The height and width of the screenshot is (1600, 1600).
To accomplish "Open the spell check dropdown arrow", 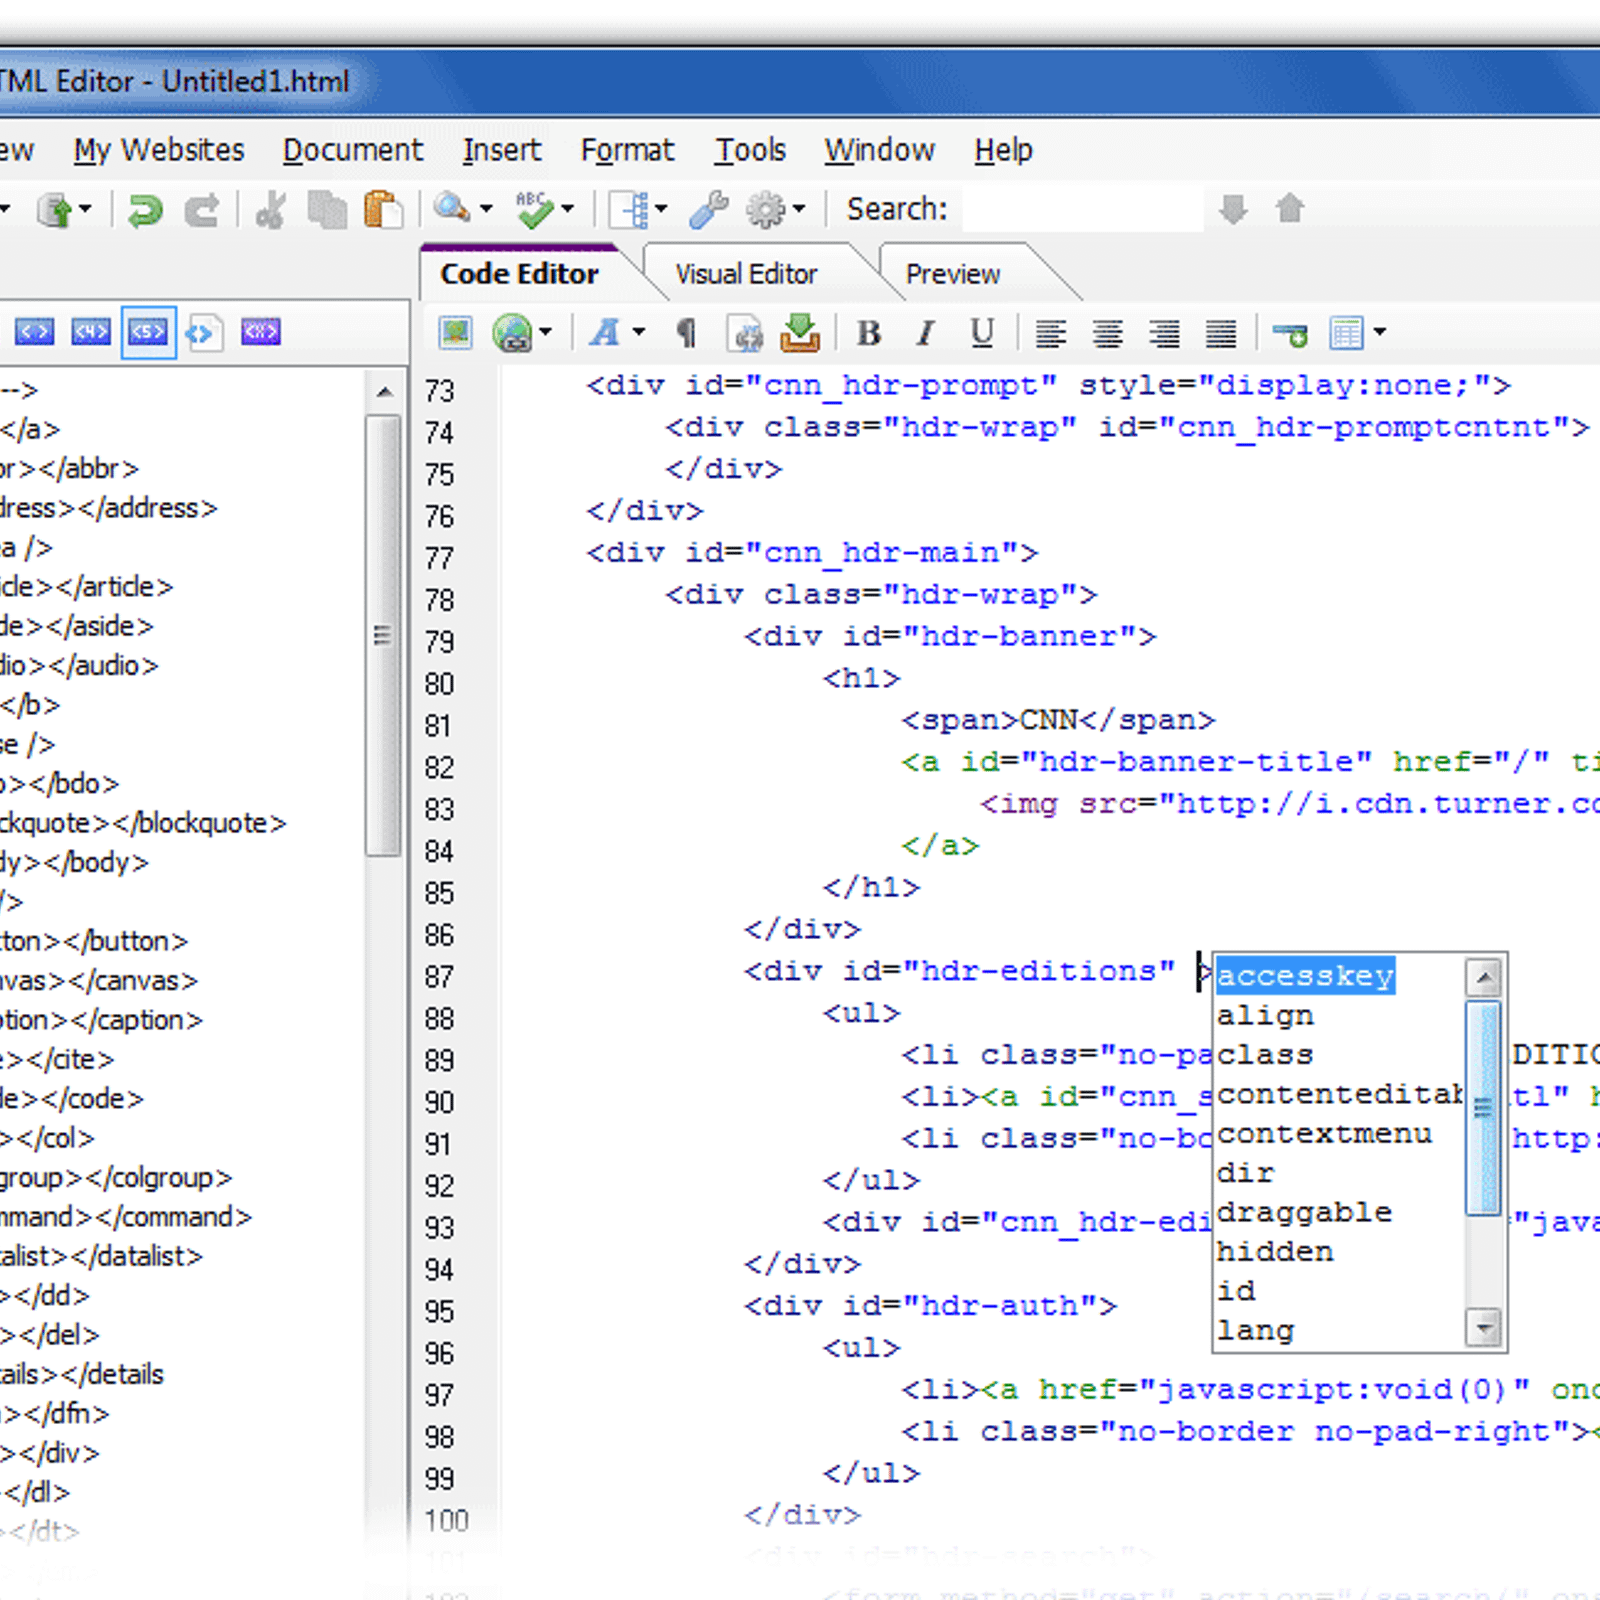I will click(568, 209).
